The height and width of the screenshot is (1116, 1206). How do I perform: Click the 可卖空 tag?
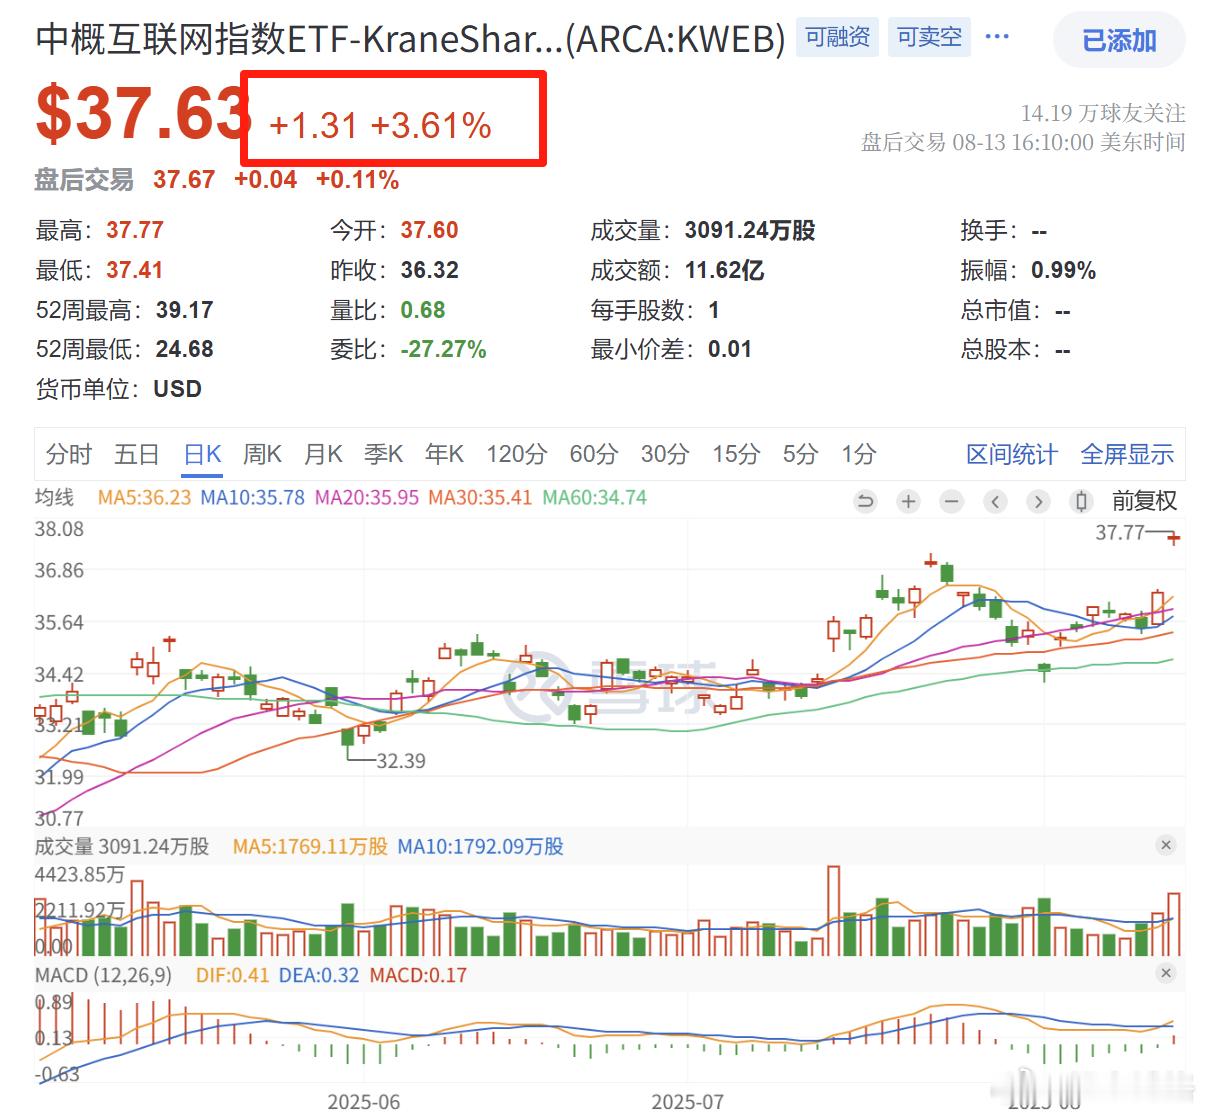(x=929, y=38)
